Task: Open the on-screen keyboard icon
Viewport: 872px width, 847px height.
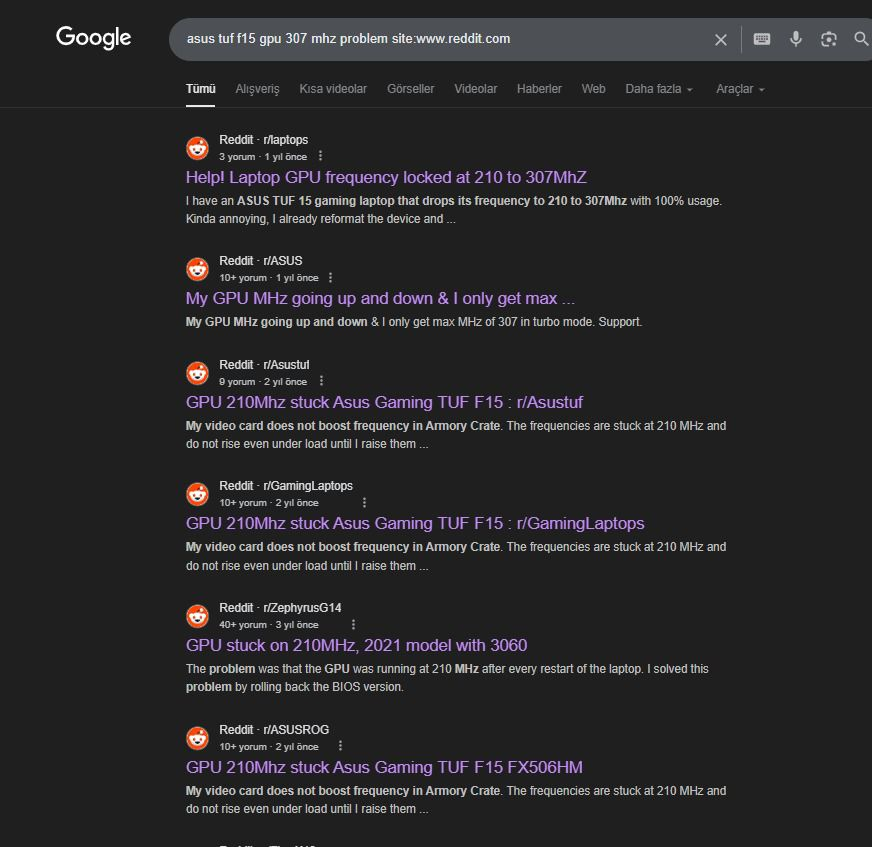Action: pos(762,39)
